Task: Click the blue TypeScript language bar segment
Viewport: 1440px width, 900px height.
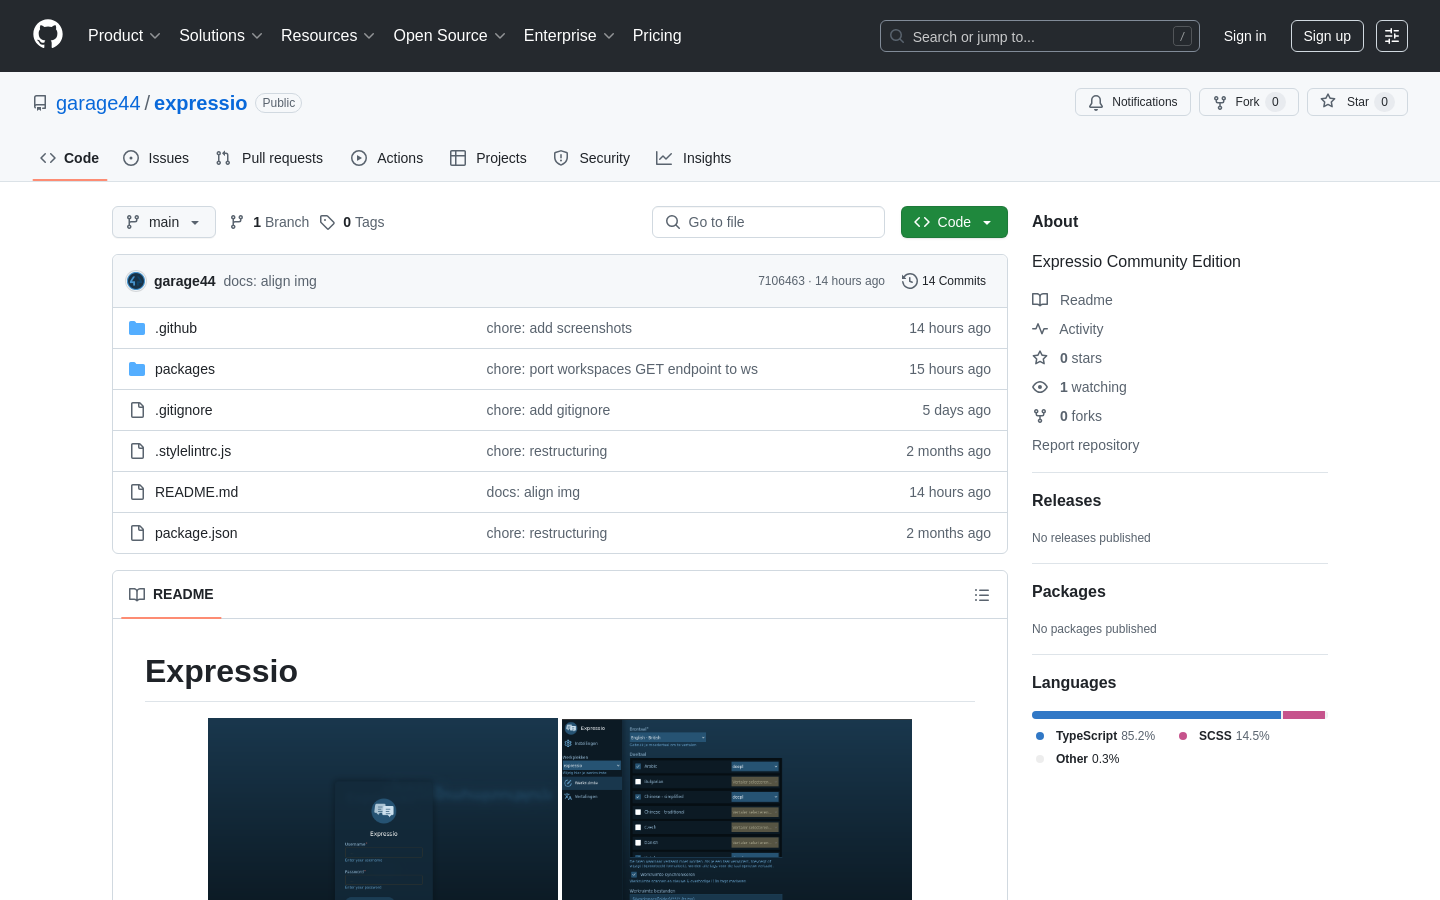Action: click(1156, 715)
